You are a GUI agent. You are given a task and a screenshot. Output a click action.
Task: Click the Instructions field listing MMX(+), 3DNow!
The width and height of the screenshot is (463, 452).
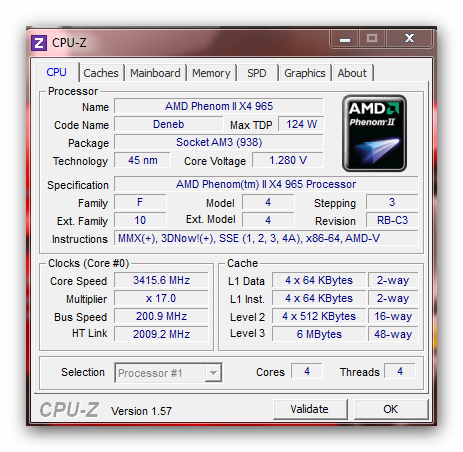[x=266, y=238]
